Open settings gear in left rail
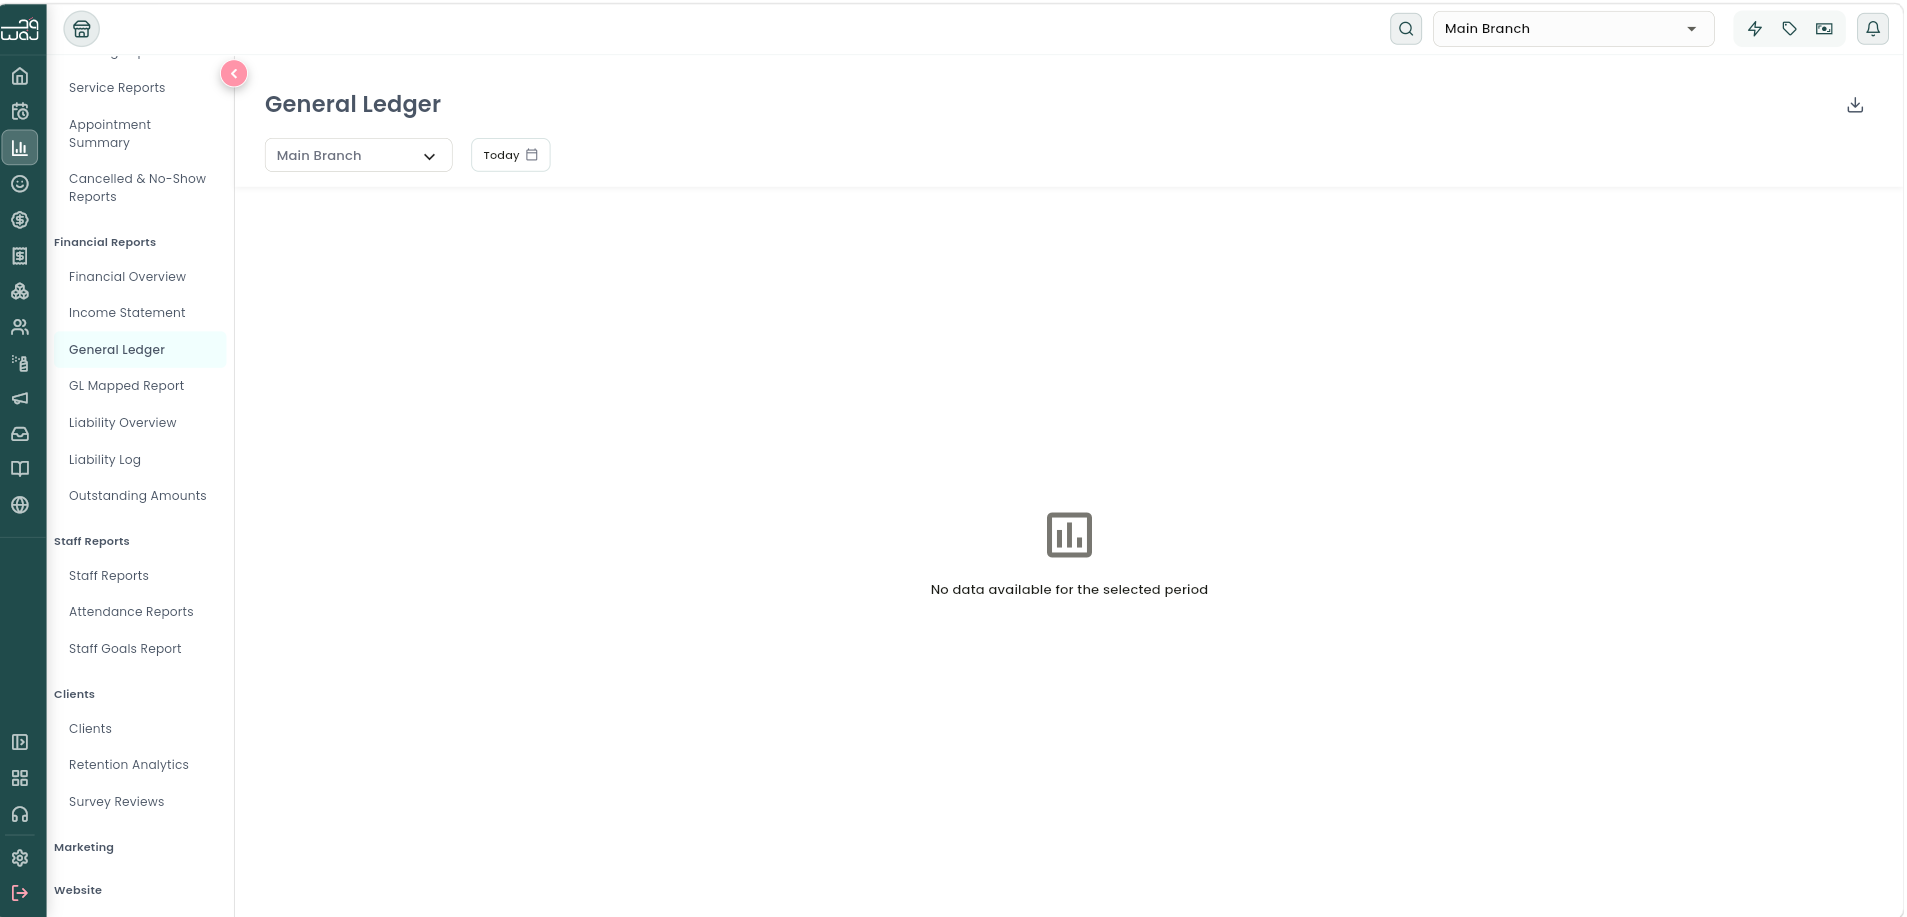The height and width of the screenshot is (917, 1907). pos(20,858)
